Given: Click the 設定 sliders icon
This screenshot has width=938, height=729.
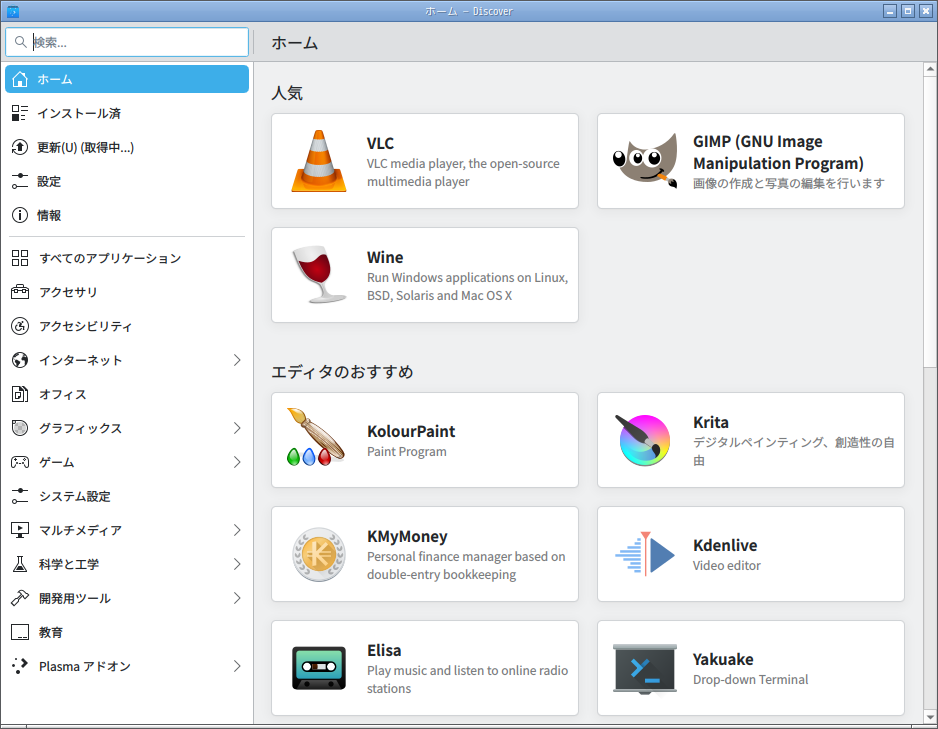Looking at the screenshot, I should [20, 181].
